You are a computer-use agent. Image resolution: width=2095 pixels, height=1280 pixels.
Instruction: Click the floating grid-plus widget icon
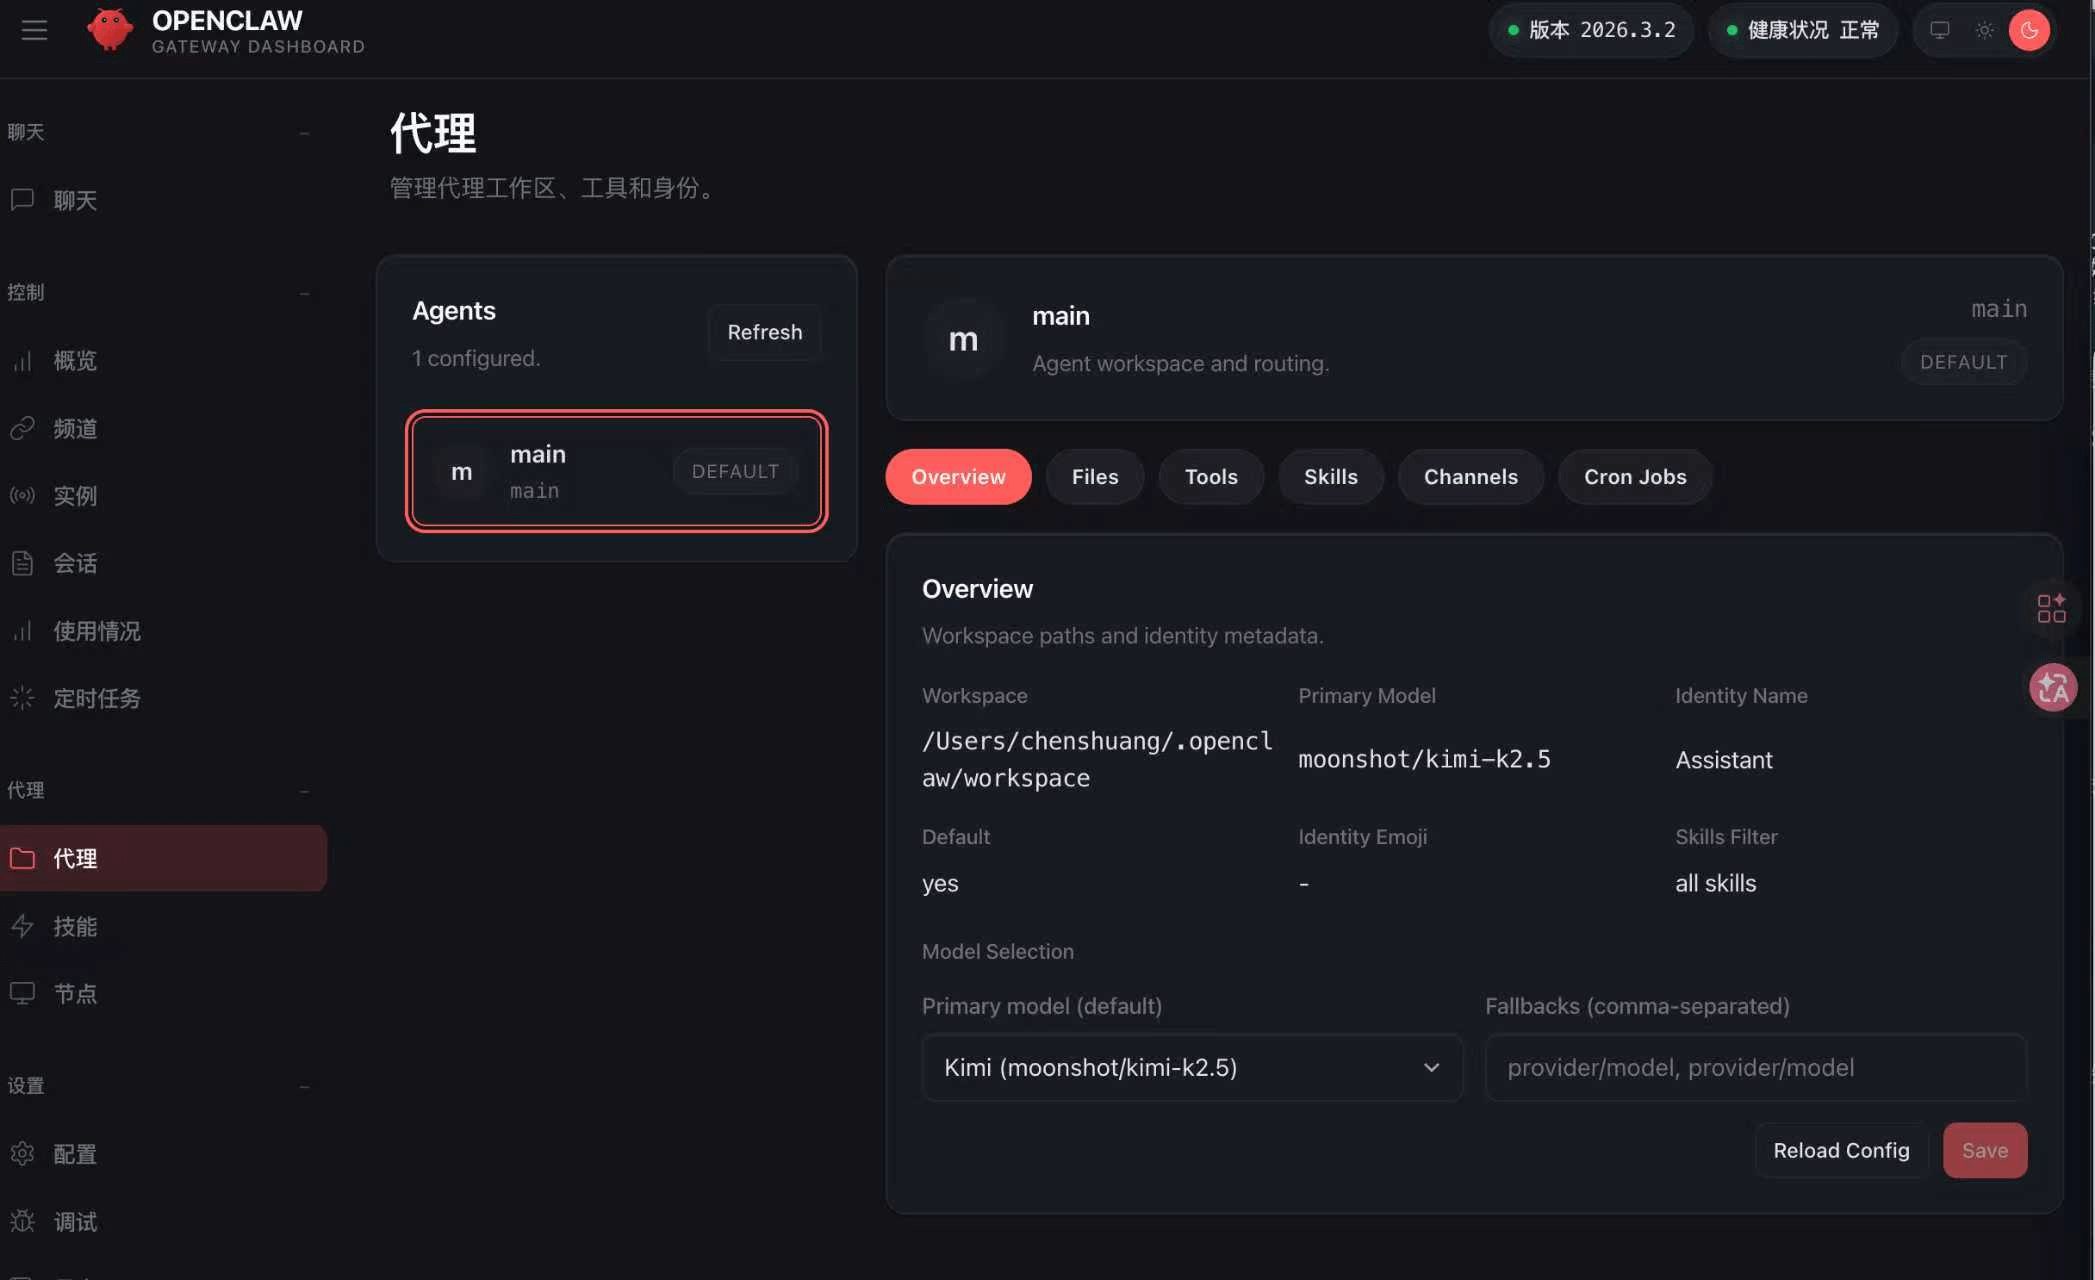pyautogui.click(x=2052, y=608)
